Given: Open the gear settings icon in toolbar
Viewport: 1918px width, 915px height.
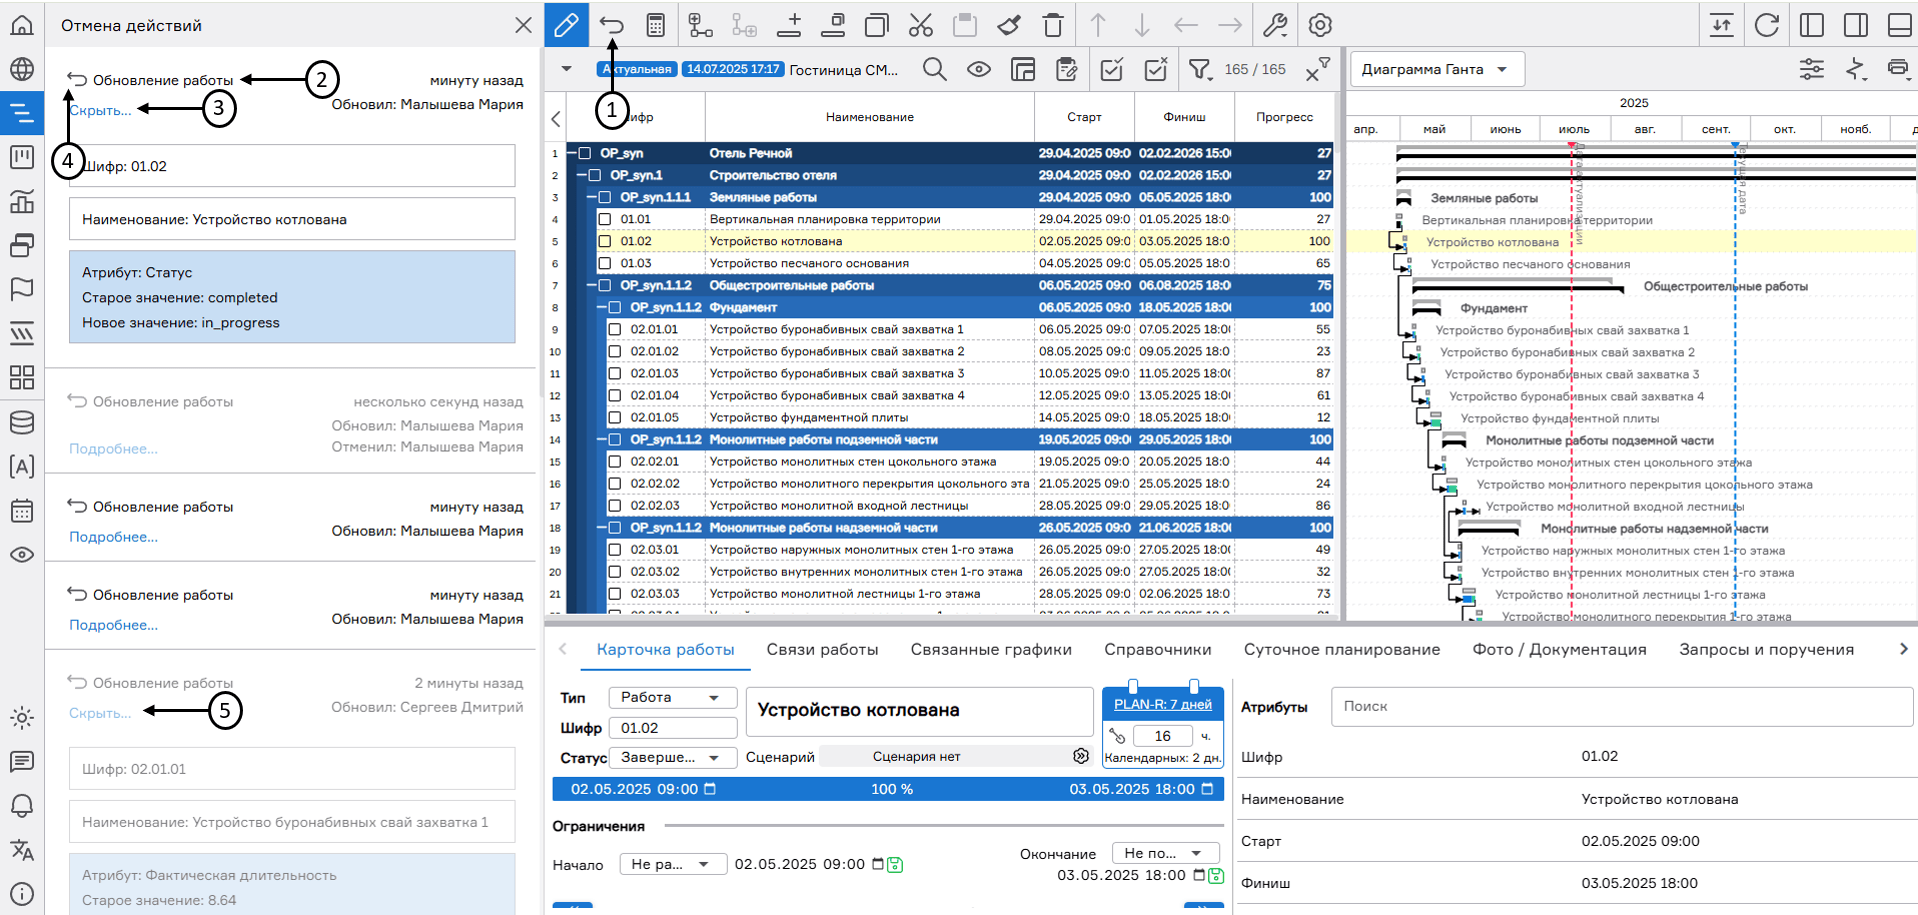Looking at the screenshot, I should [x=1320, y=25].
